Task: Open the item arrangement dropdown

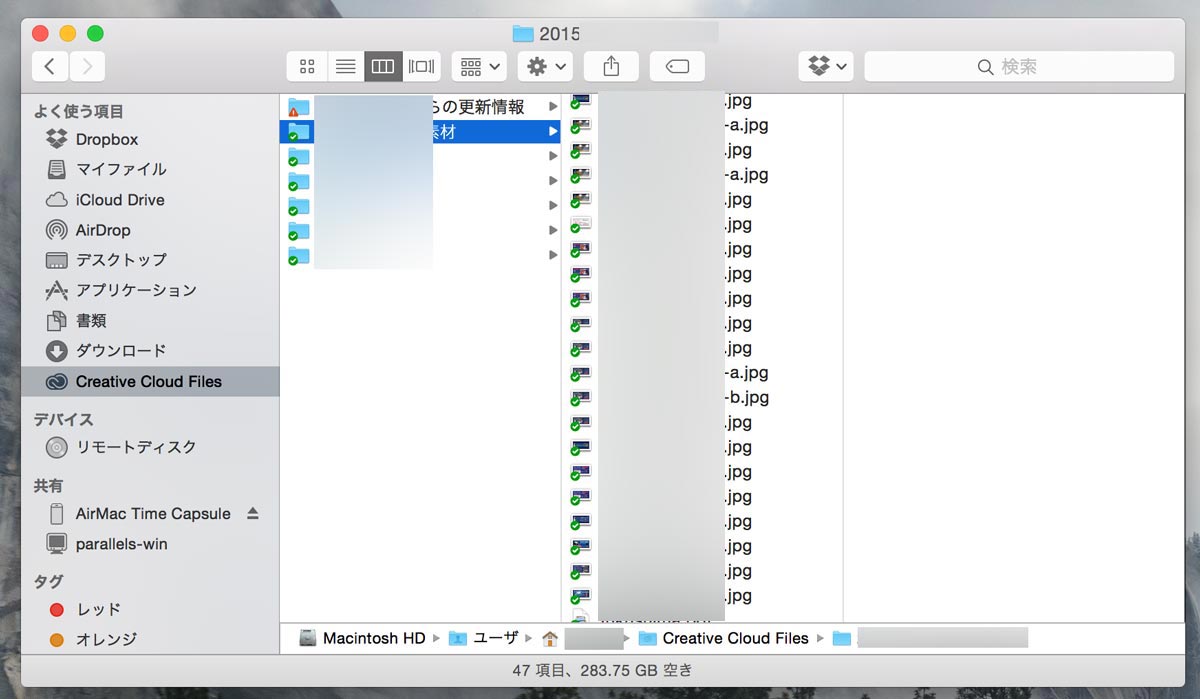Action: coord(479,67)
